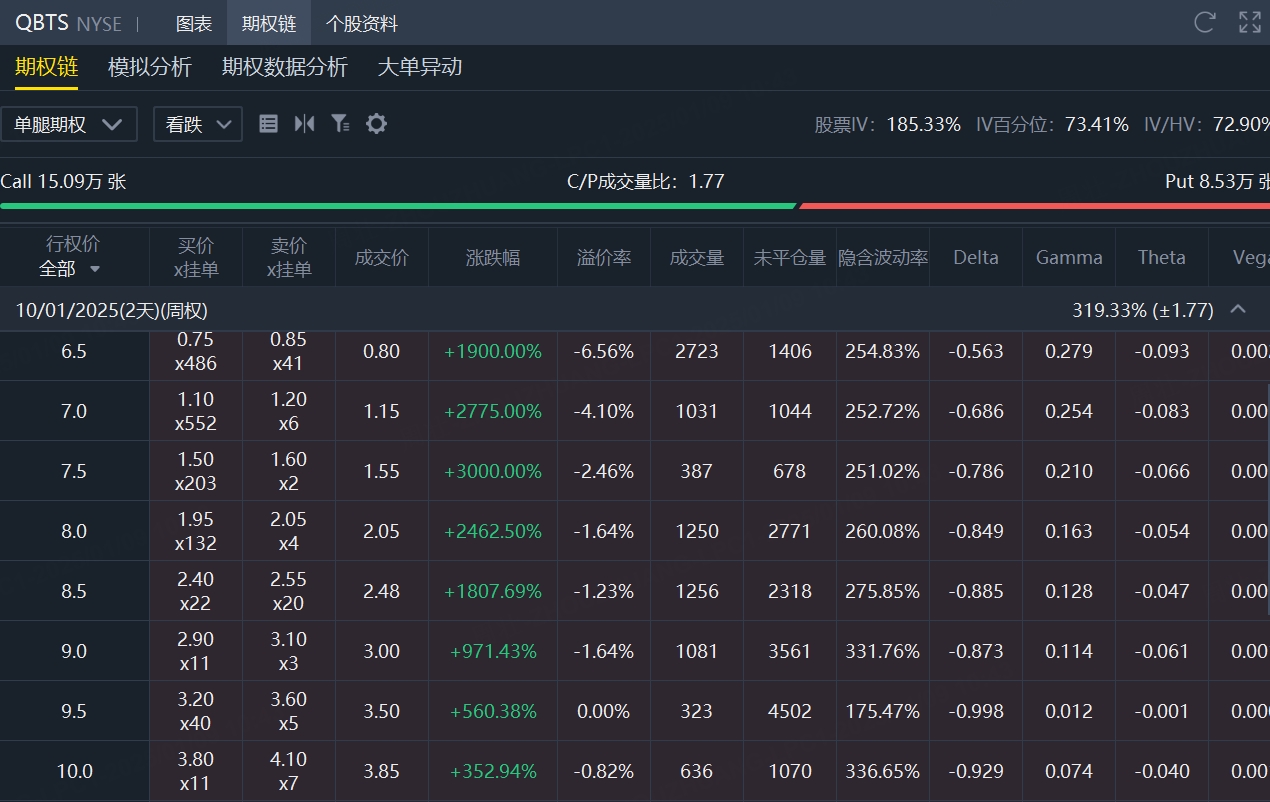Image resolution: width=1270 pixels, height=802 pixels.
Task: Click the 股票IV 185.33% value
Action: (924, 124)
